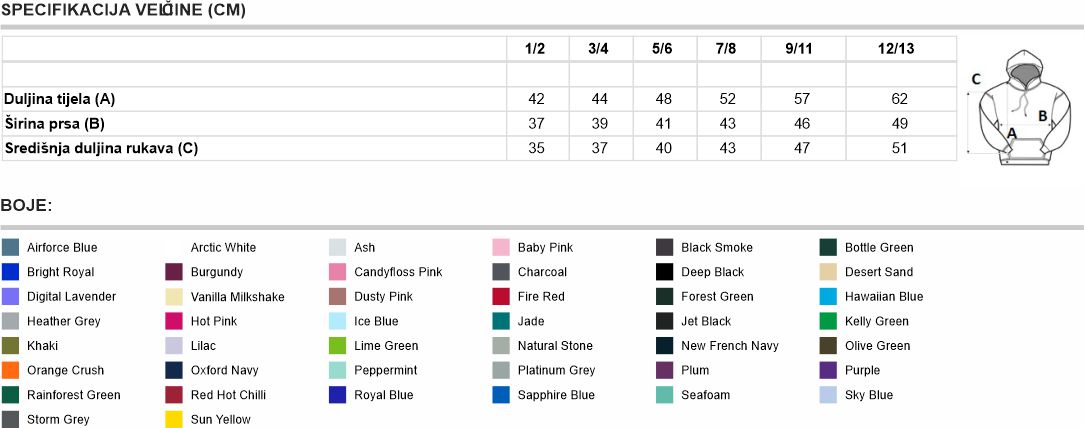Select the Hot Pink color swatch

(x=174, y=321)
